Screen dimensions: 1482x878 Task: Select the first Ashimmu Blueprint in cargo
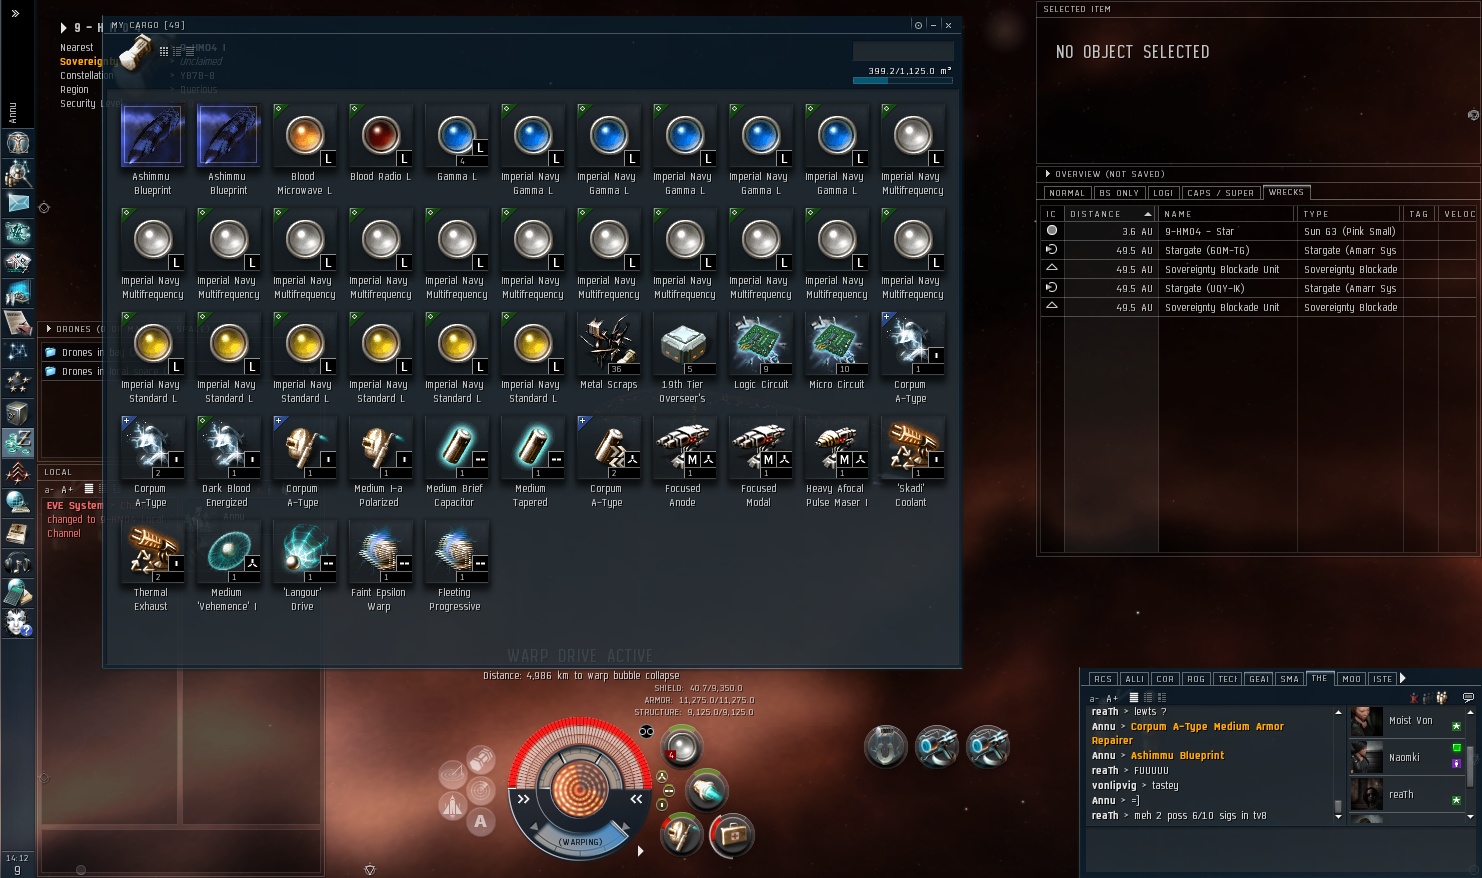[152, 150]
